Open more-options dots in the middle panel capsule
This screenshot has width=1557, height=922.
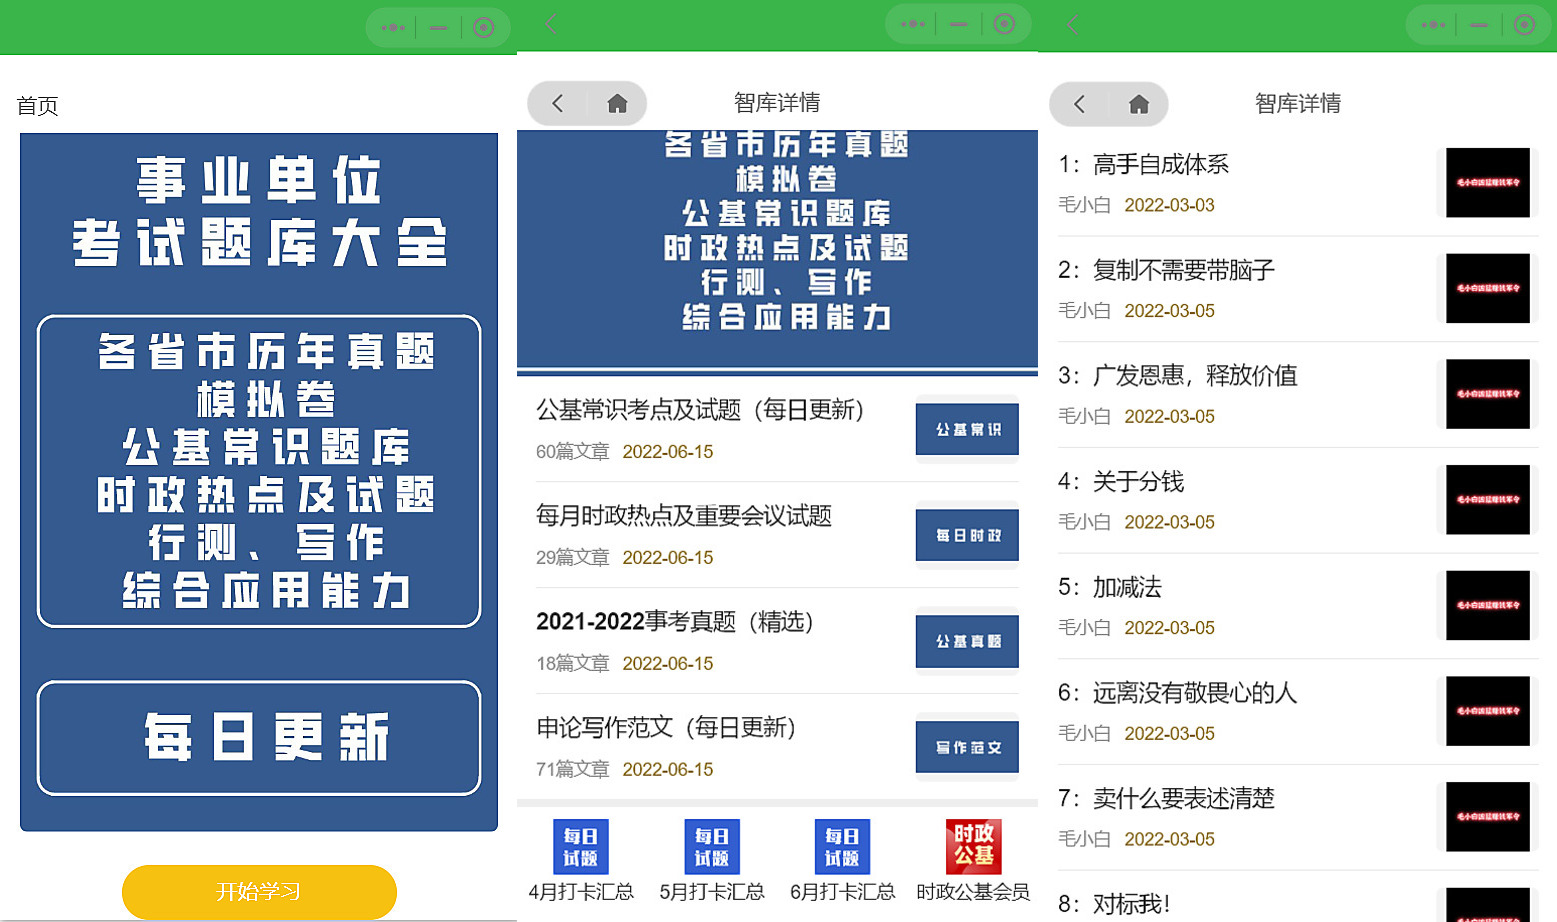[913, 24]
